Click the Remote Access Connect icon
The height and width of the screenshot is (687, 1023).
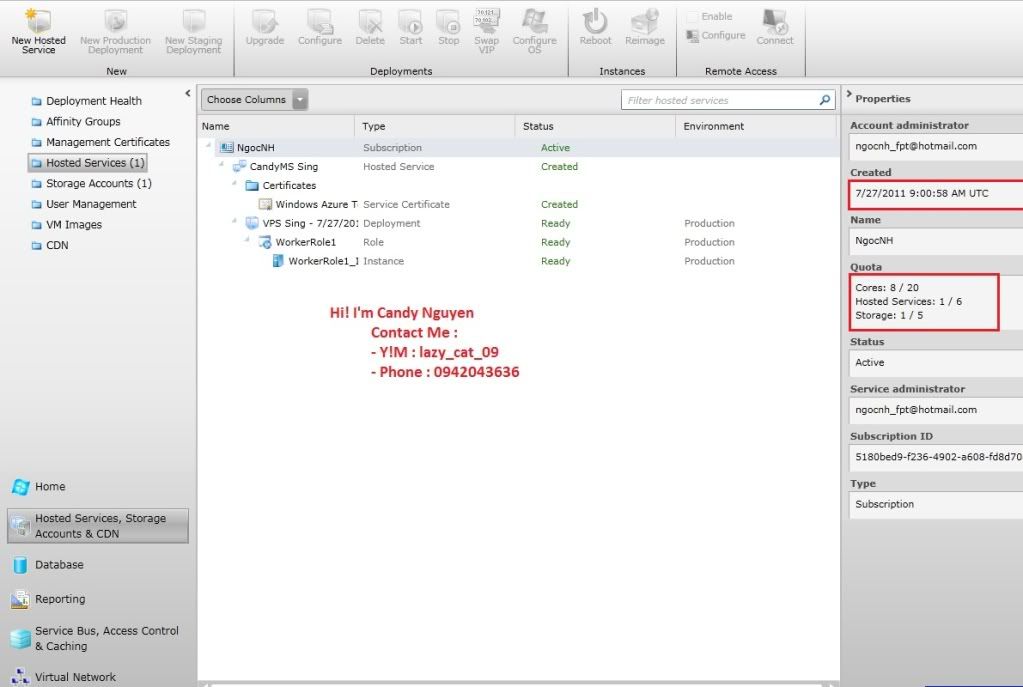pos(775,21)
